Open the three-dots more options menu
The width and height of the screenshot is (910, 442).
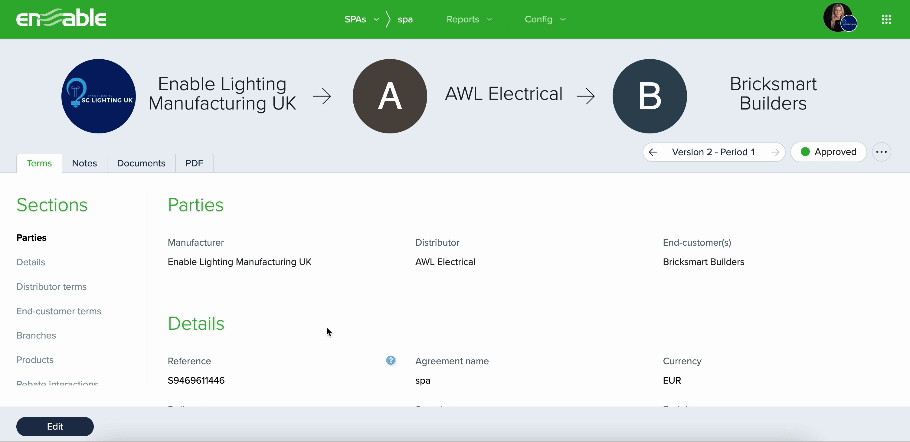[881, 152]
